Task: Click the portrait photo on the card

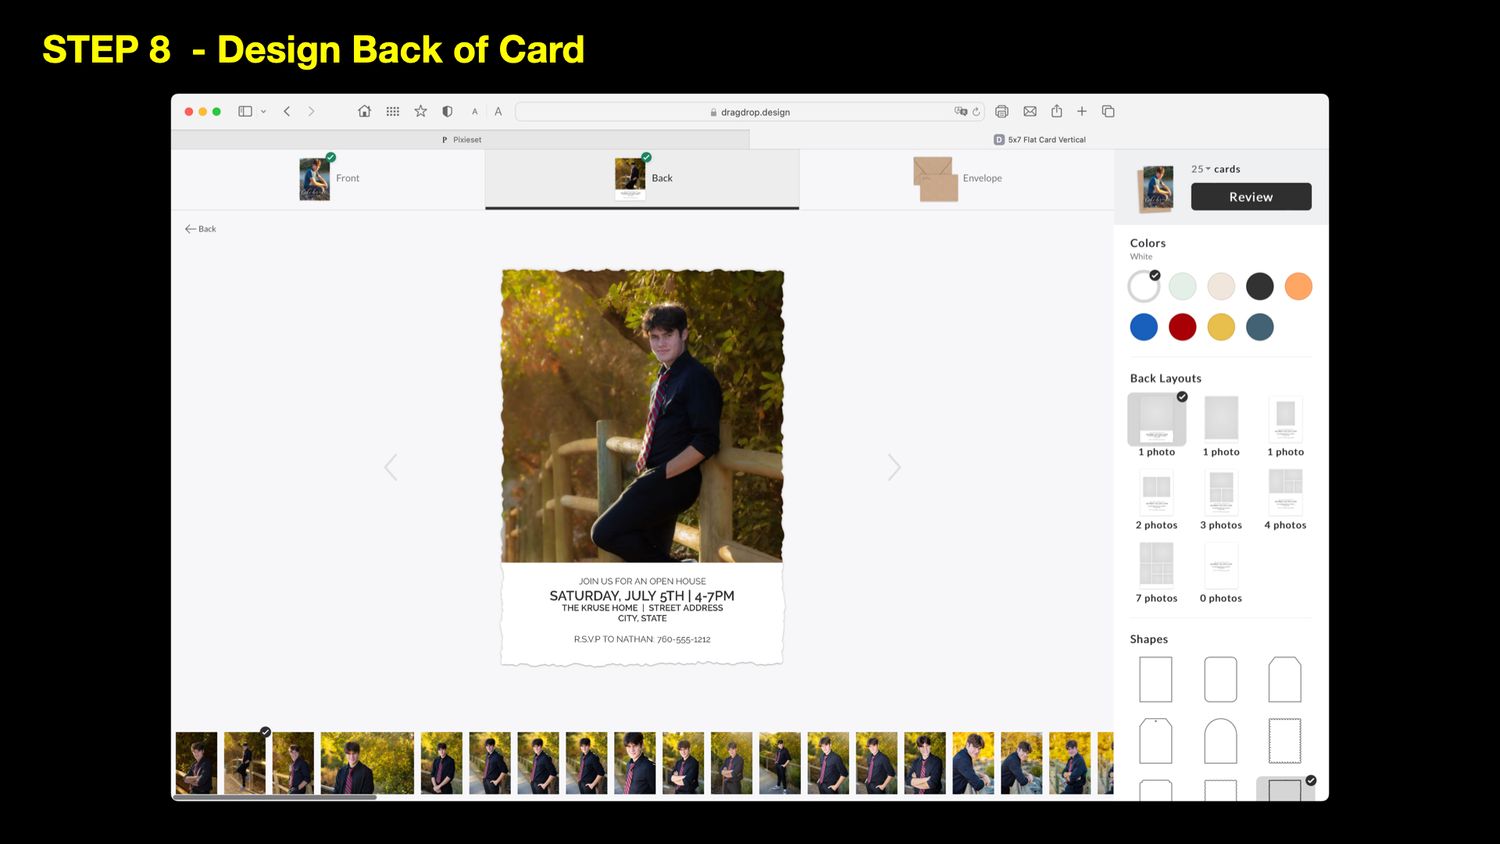Action: (x=642, y=416)
